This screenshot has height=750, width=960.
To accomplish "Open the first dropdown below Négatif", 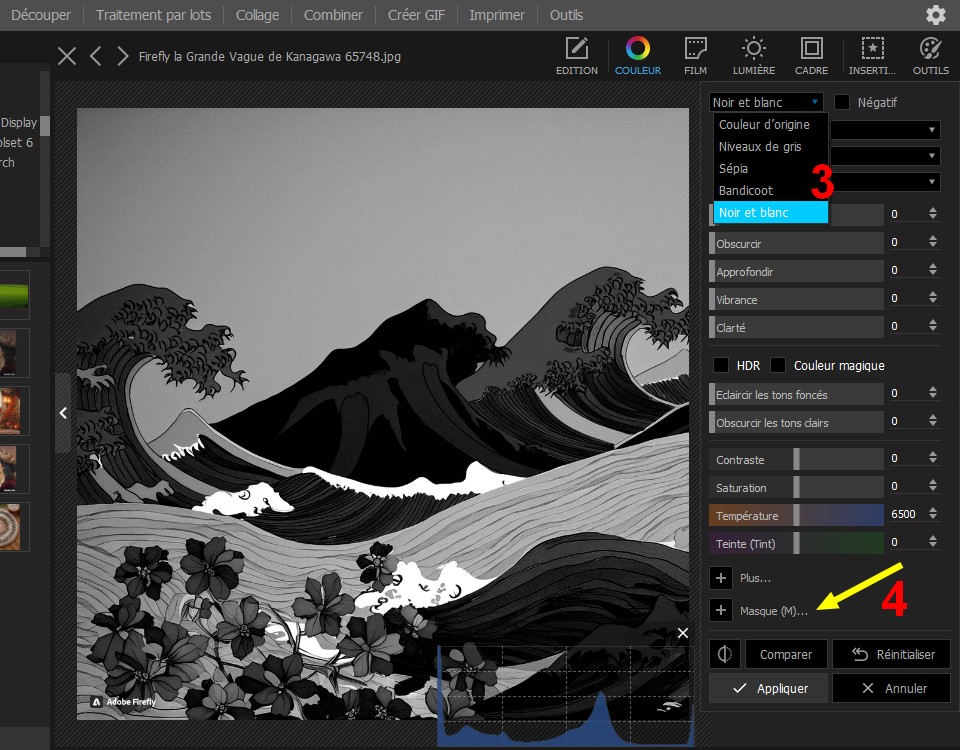I will tap(885, 130).
